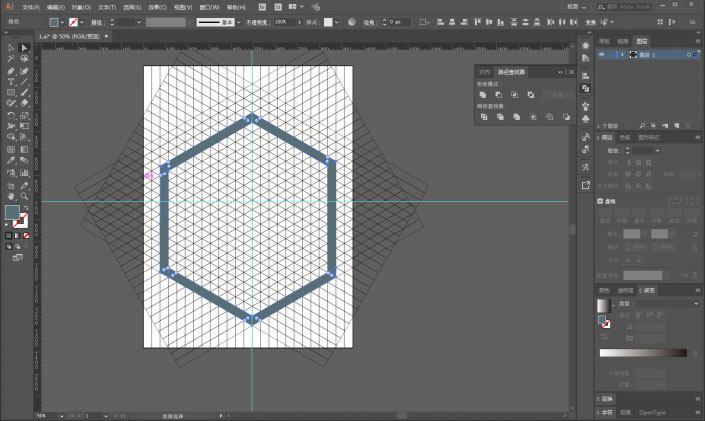The height and width of the screenshot is (421, 705).
Task: Click Vertical Align Top in control bar
Action: [x=477, y=22]
